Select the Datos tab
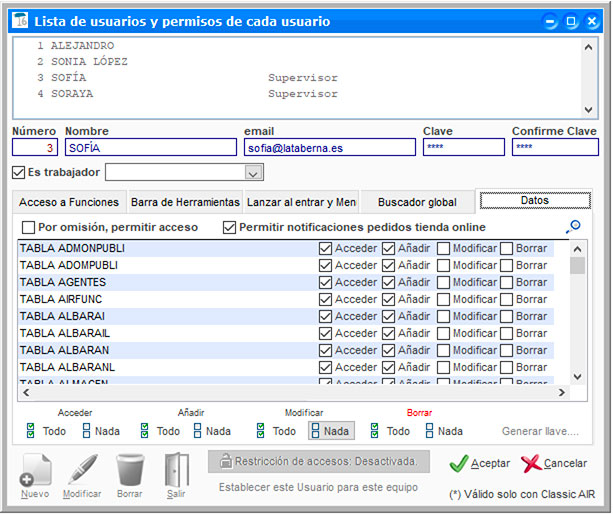 coord(534,201)
